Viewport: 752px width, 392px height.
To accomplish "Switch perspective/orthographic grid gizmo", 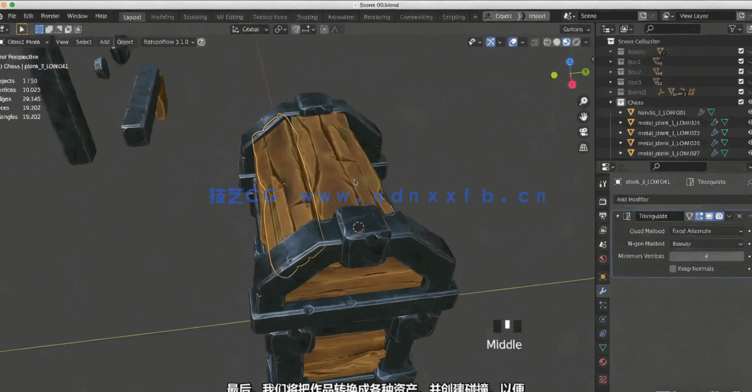I will (x=583, y=147).
